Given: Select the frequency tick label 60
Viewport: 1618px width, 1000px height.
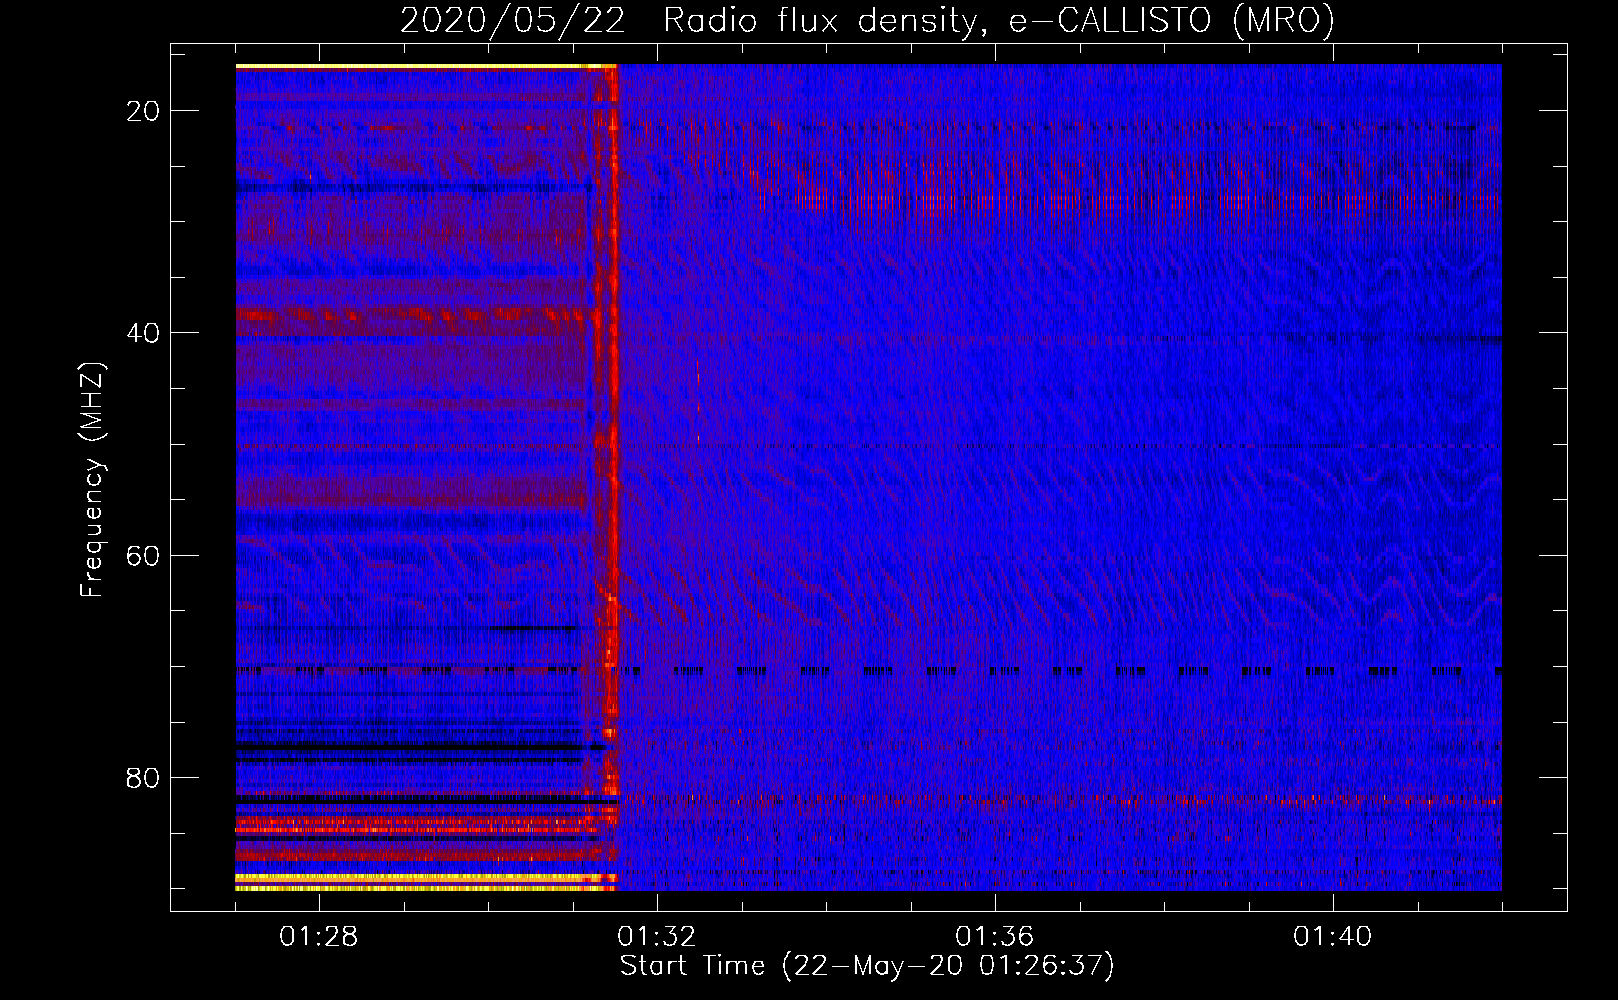Looking at the screenshot, I should pos(143,555).
